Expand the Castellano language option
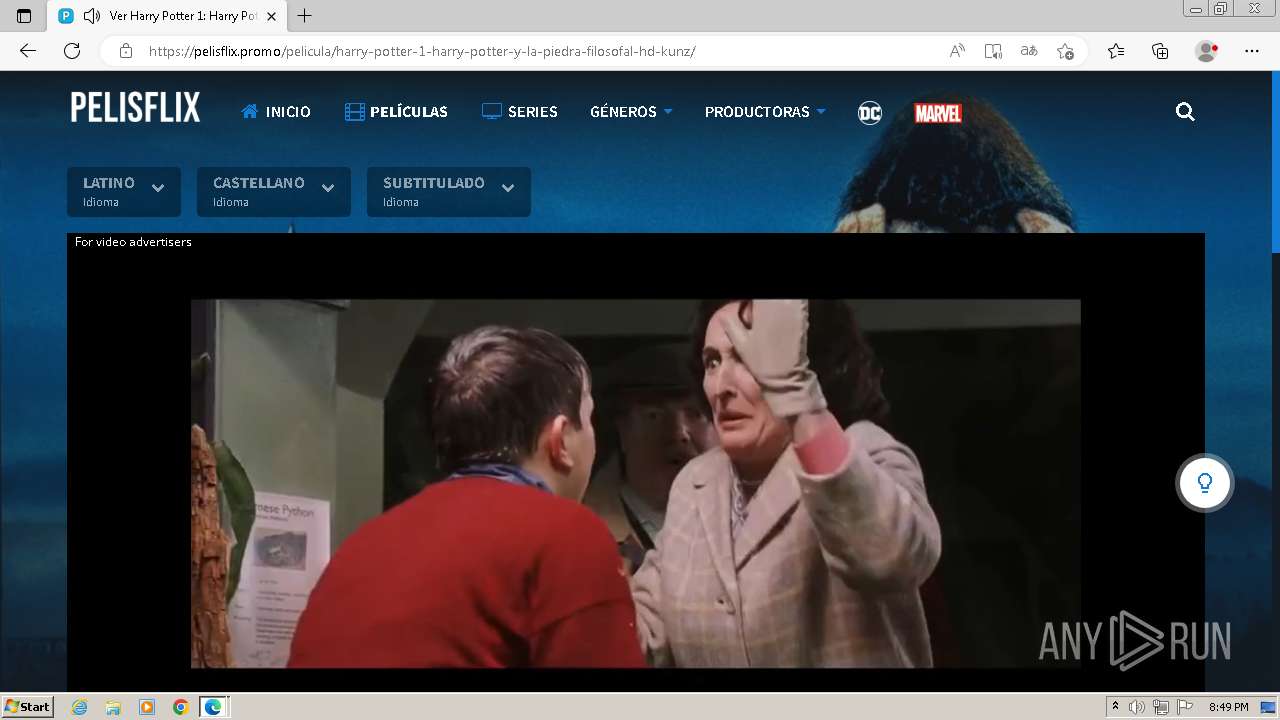This screenshot has height=720, width=1280. coord(274,192)
